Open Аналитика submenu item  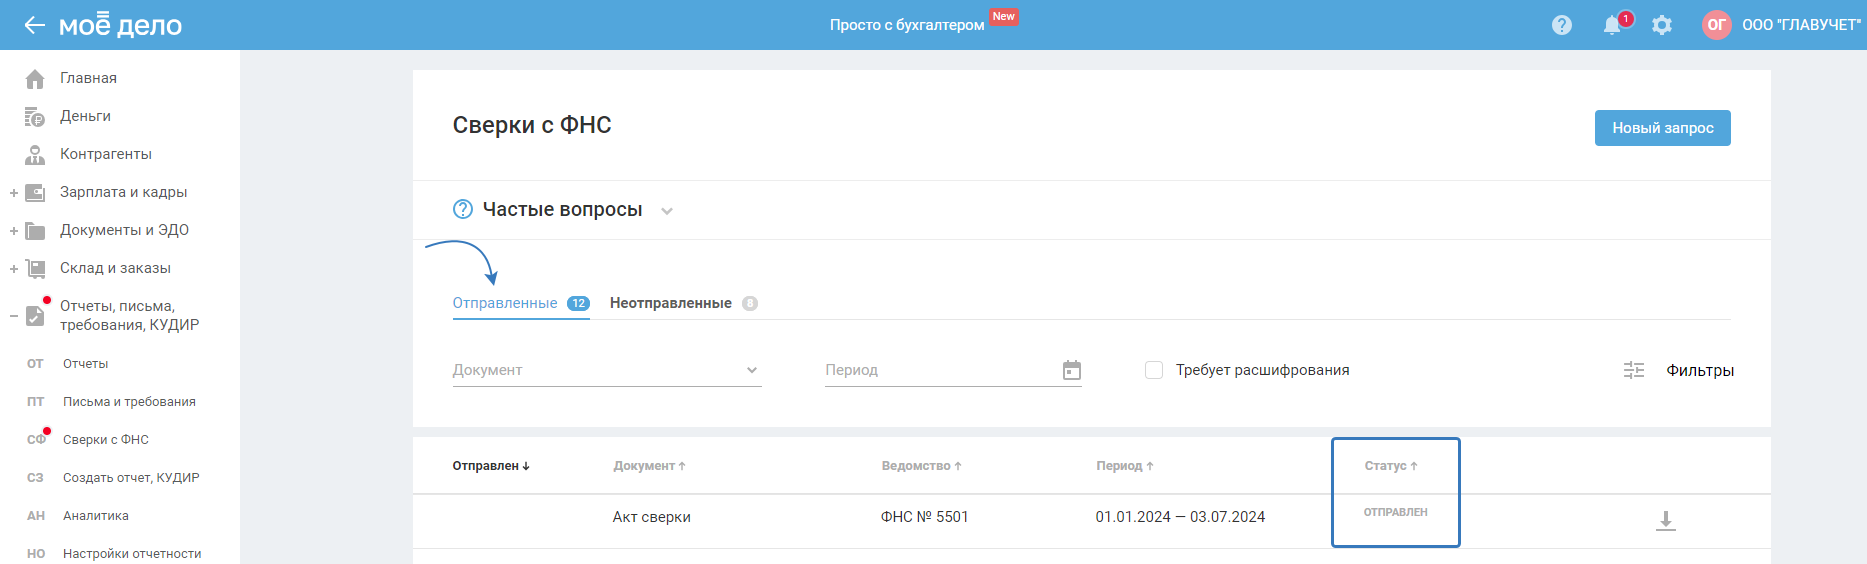(x=96, y=516)
